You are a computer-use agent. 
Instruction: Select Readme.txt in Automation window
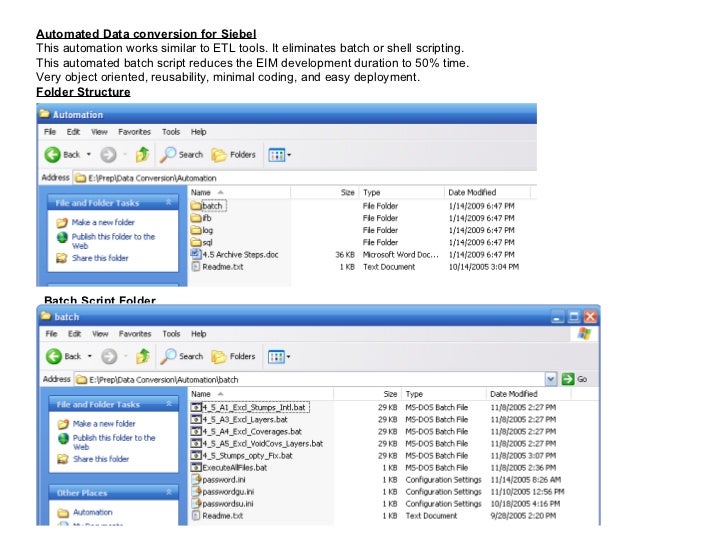point(217,266)
